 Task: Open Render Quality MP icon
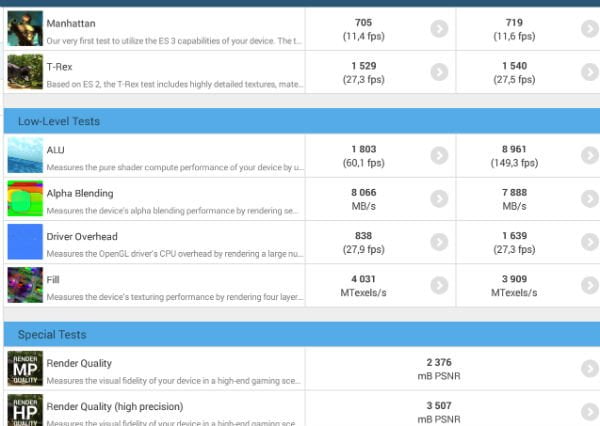pos(25,369)
